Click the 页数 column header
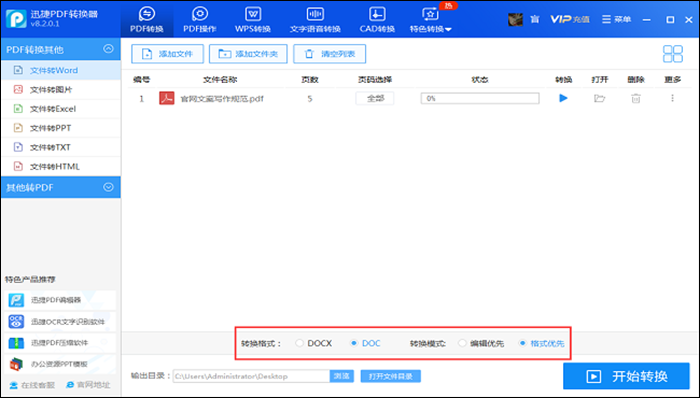700x398 pixels. [x=309, y=79]
